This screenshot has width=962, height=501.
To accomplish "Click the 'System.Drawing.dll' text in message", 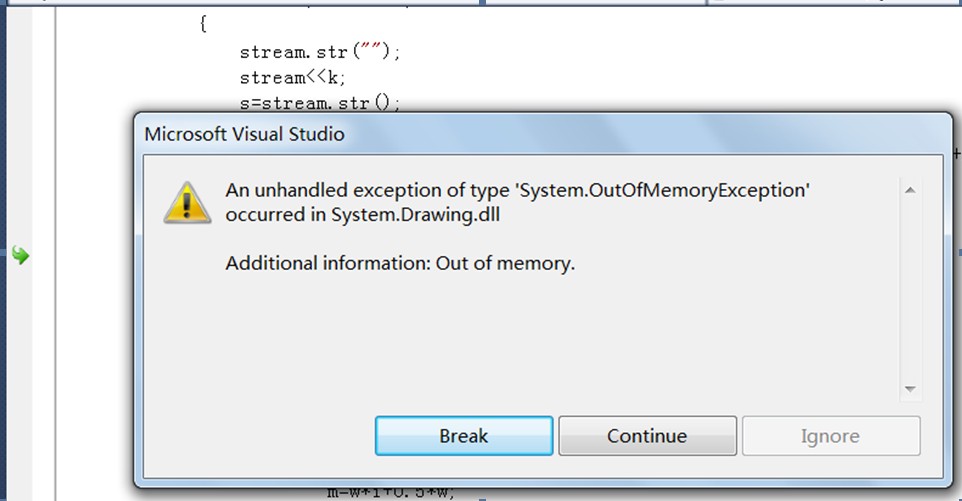I will pos(415,215).
